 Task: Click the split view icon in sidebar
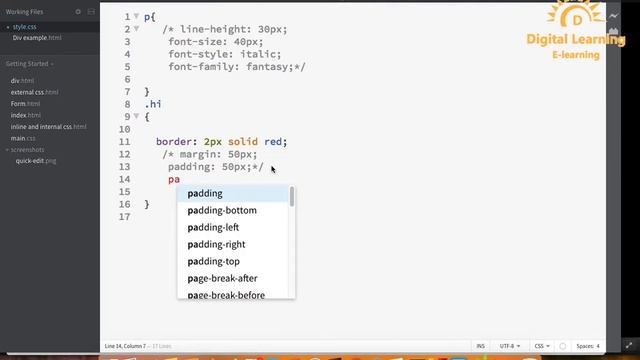pyautogui.click(x=91, y=12)
